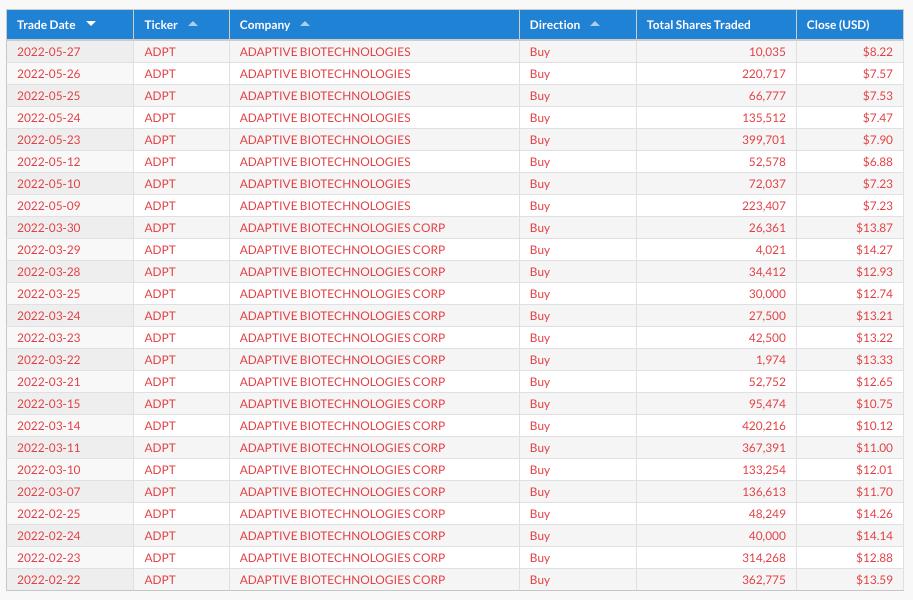Click the sort arrow beside Company
913x600 pixels.
click(305, 24)
